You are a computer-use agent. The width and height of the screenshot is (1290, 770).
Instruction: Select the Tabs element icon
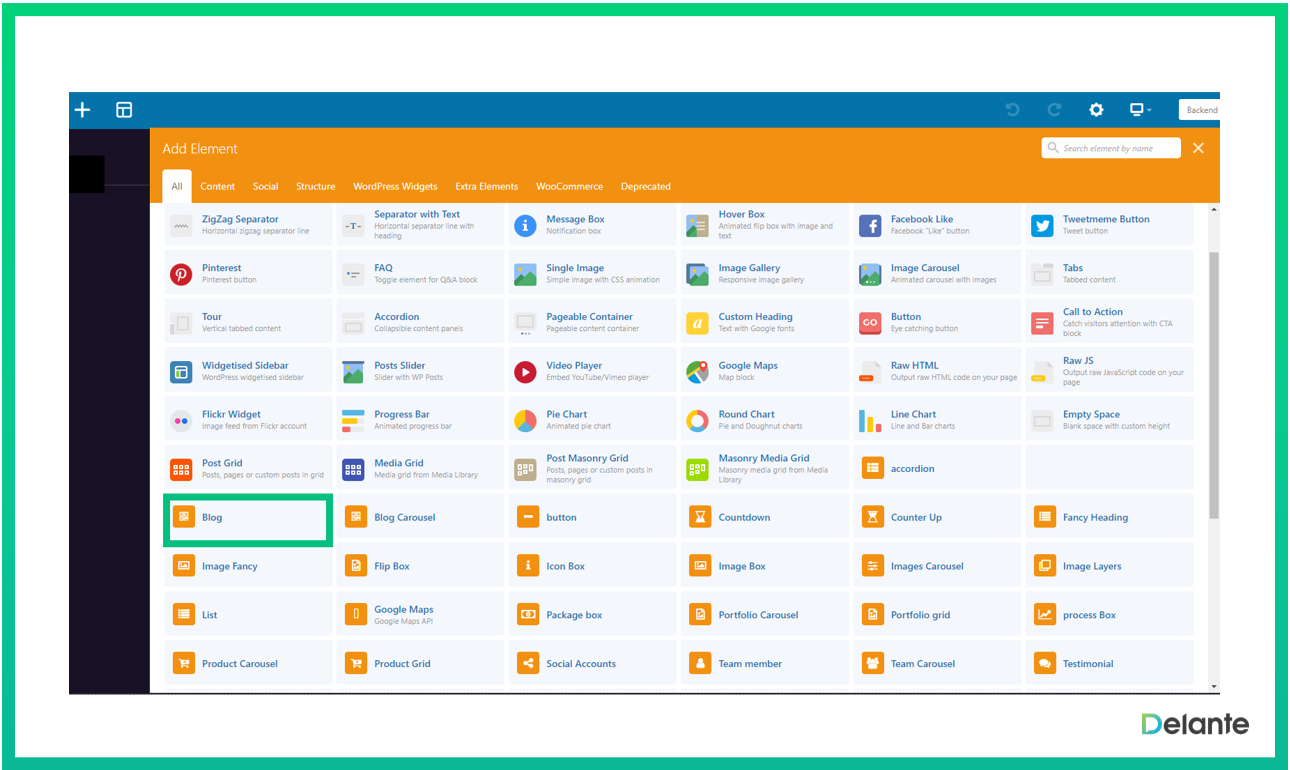pos(1042,274)
